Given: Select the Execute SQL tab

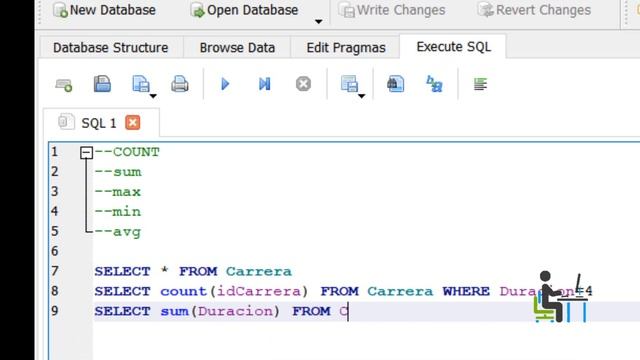Looking at the screenshot, I should click(453, 47).
